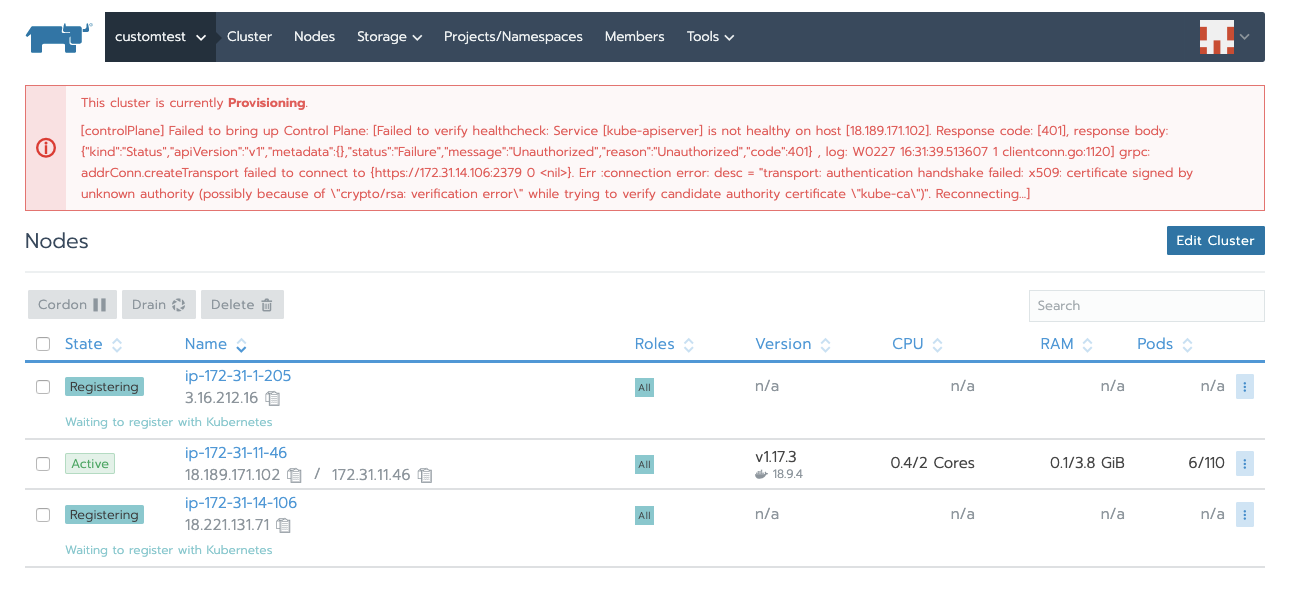Click the error info icon in the banner
This screenshot has height=596, width=1296.
[45, 148]
